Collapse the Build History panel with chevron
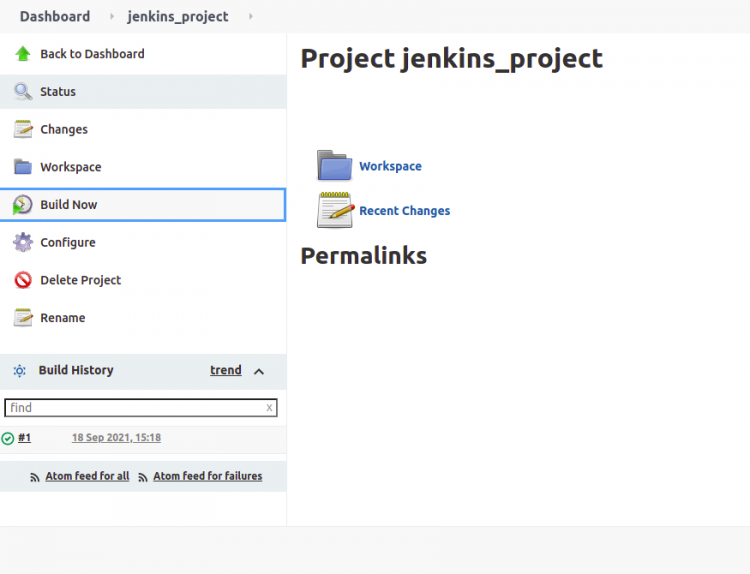750x574 pixels. 259,371
